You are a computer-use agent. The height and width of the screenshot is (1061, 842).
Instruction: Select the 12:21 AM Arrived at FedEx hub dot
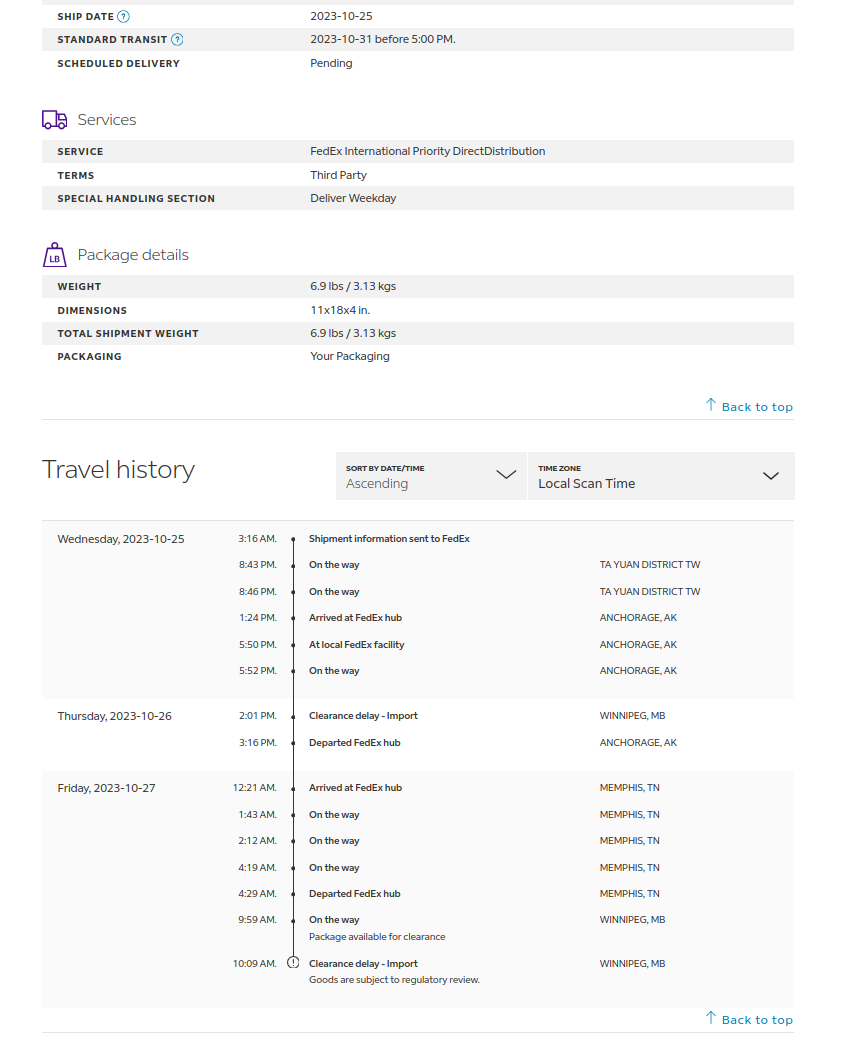(293, 788)
